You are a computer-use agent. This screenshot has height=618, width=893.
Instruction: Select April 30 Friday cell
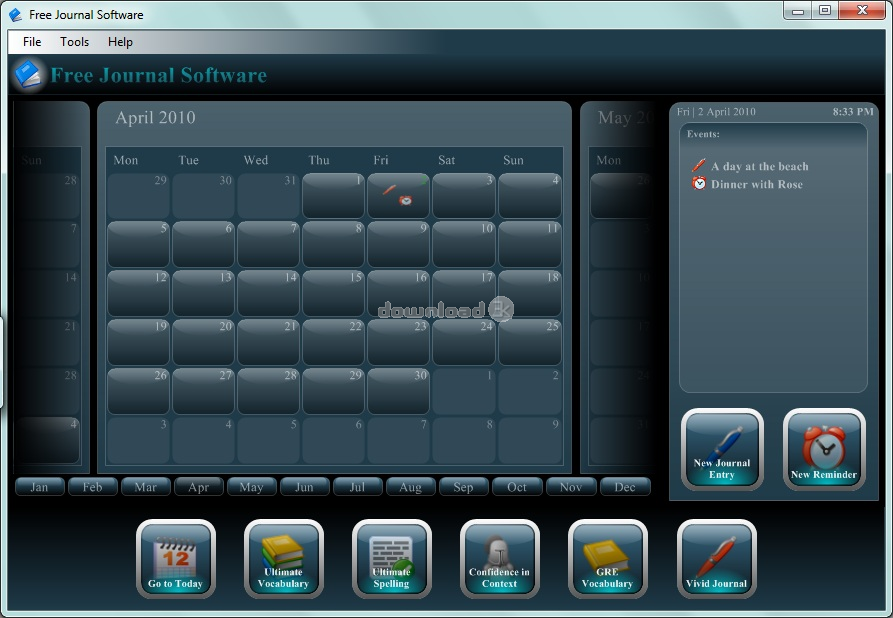[398, 391]
